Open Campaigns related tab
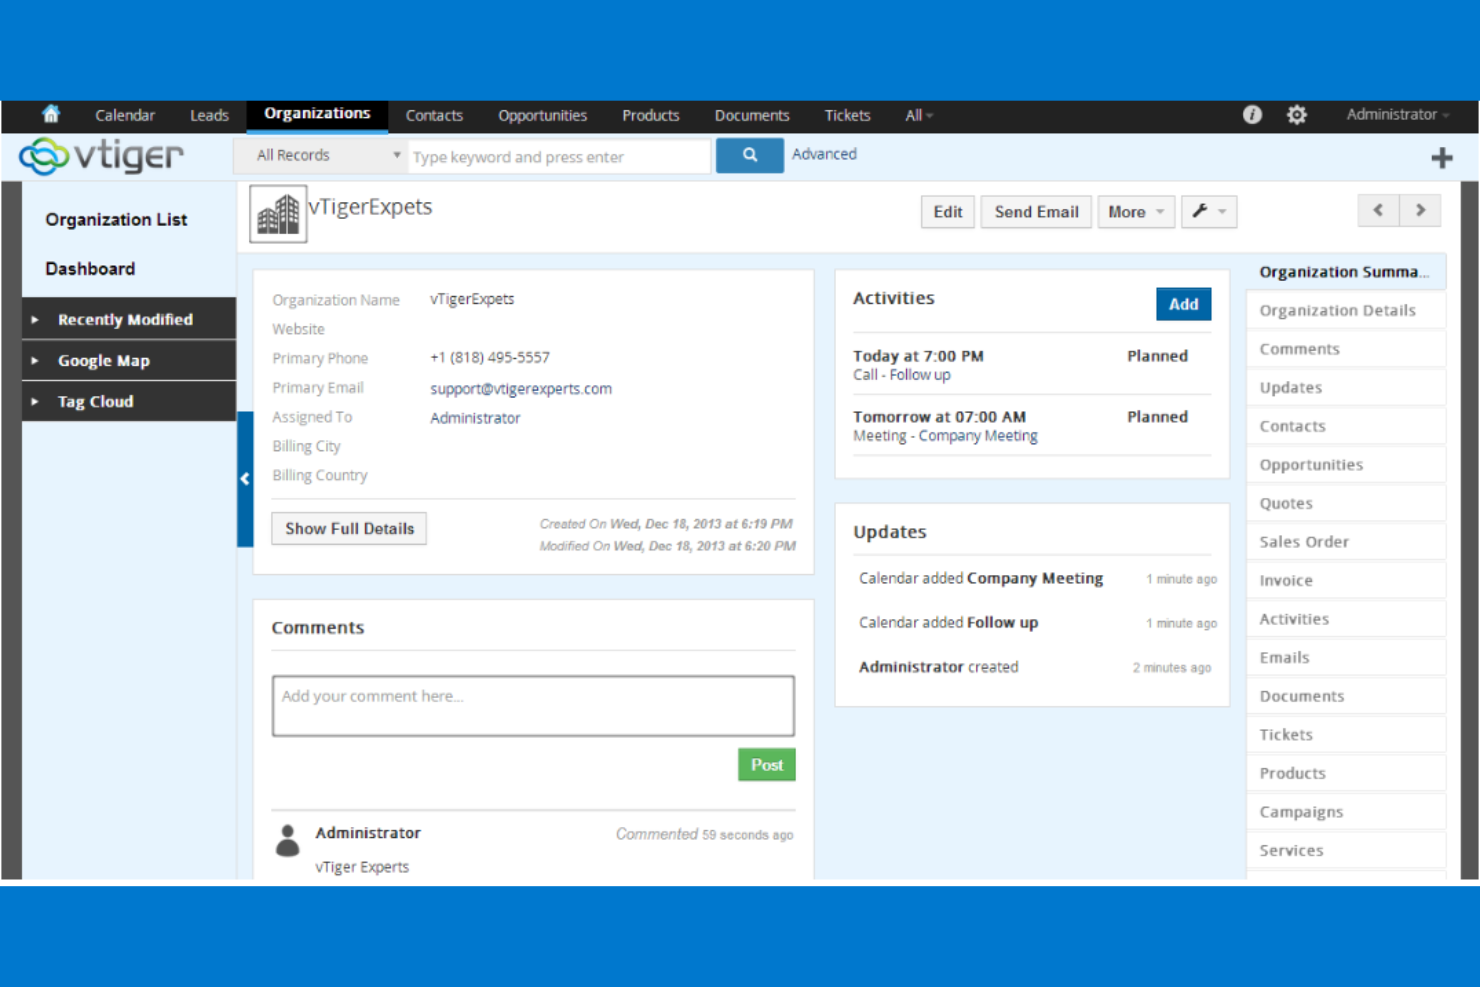1480x987 pixels. [x=1346, y=811]
